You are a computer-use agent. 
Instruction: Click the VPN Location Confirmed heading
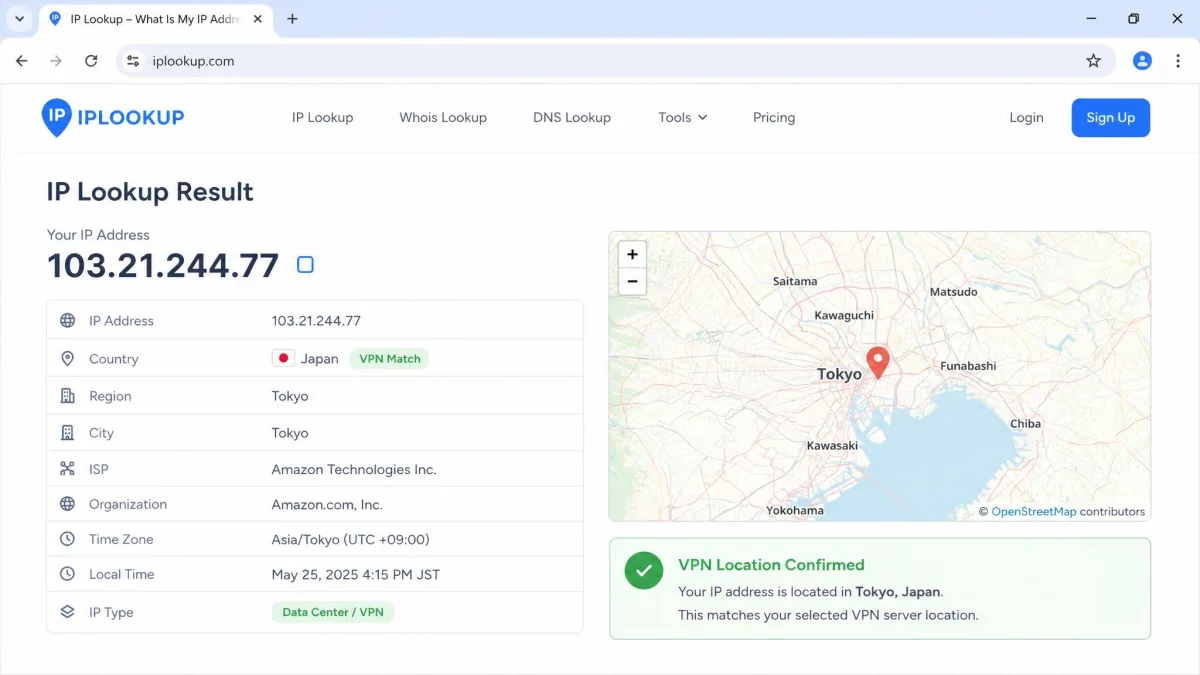point(771,565)
